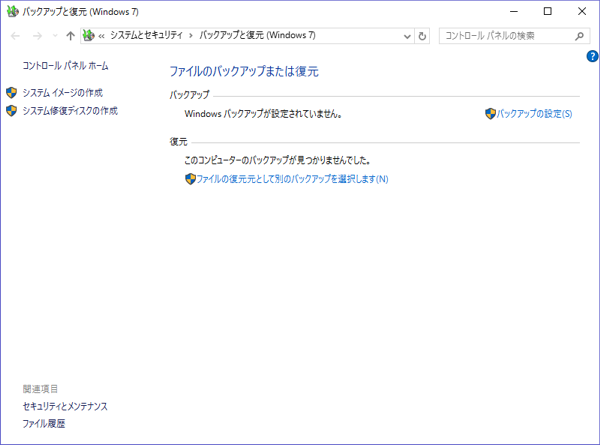600x445 pixels.
Task: Go up one level with the up arrow
Action: [70, 36]
